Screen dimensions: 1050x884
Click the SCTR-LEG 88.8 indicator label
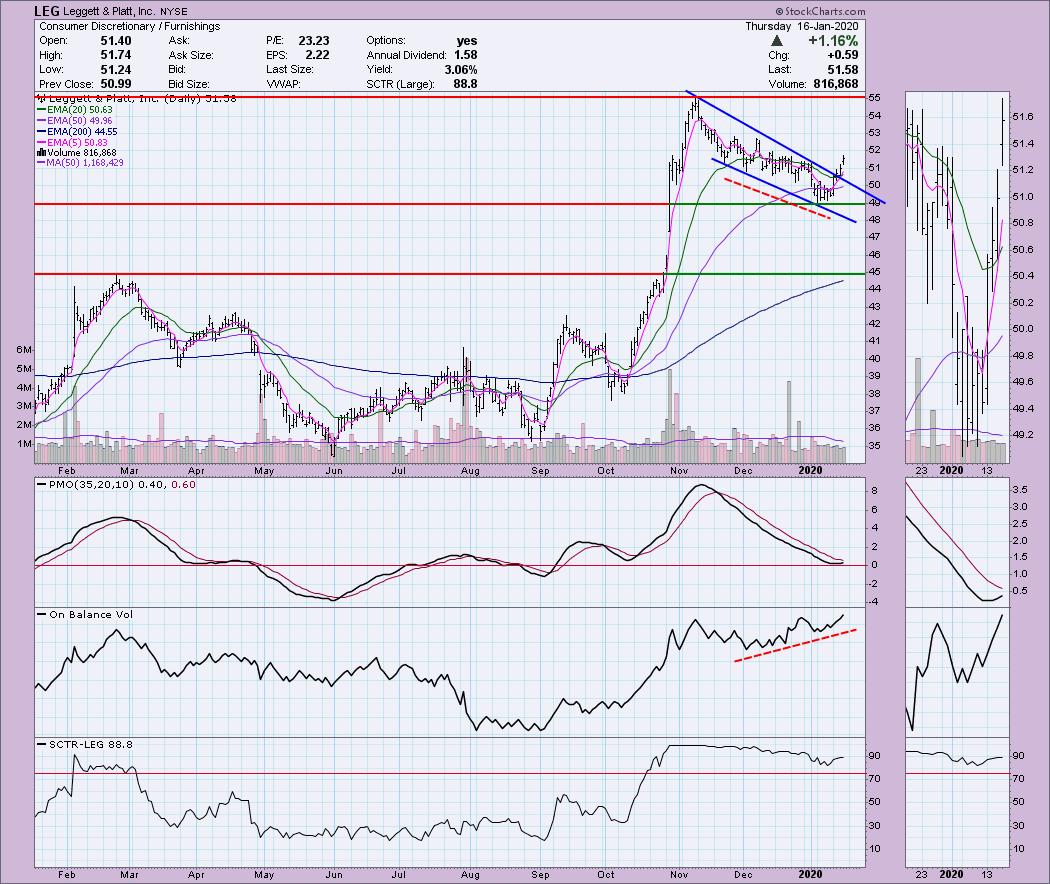point(90,744)
